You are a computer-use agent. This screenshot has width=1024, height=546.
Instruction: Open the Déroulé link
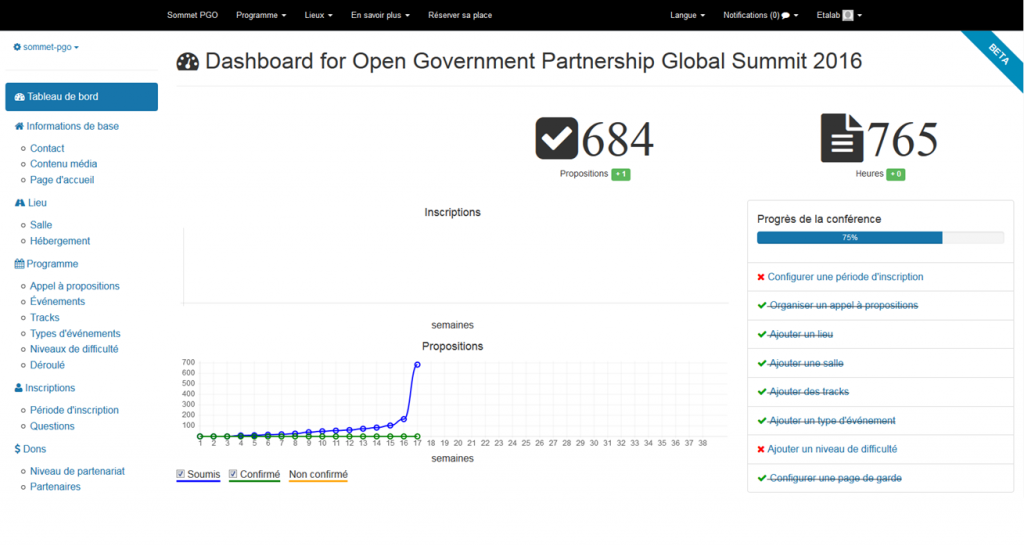[x=47, y=365]
